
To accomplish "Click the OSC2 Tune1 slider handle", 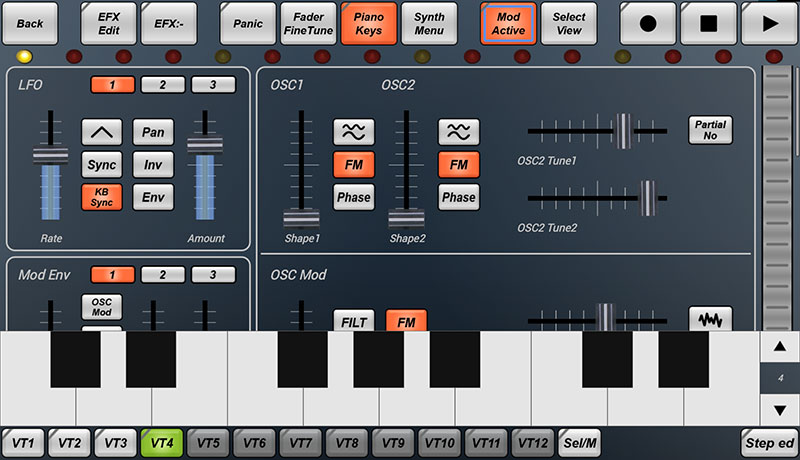I will click(x=623, y=132).
